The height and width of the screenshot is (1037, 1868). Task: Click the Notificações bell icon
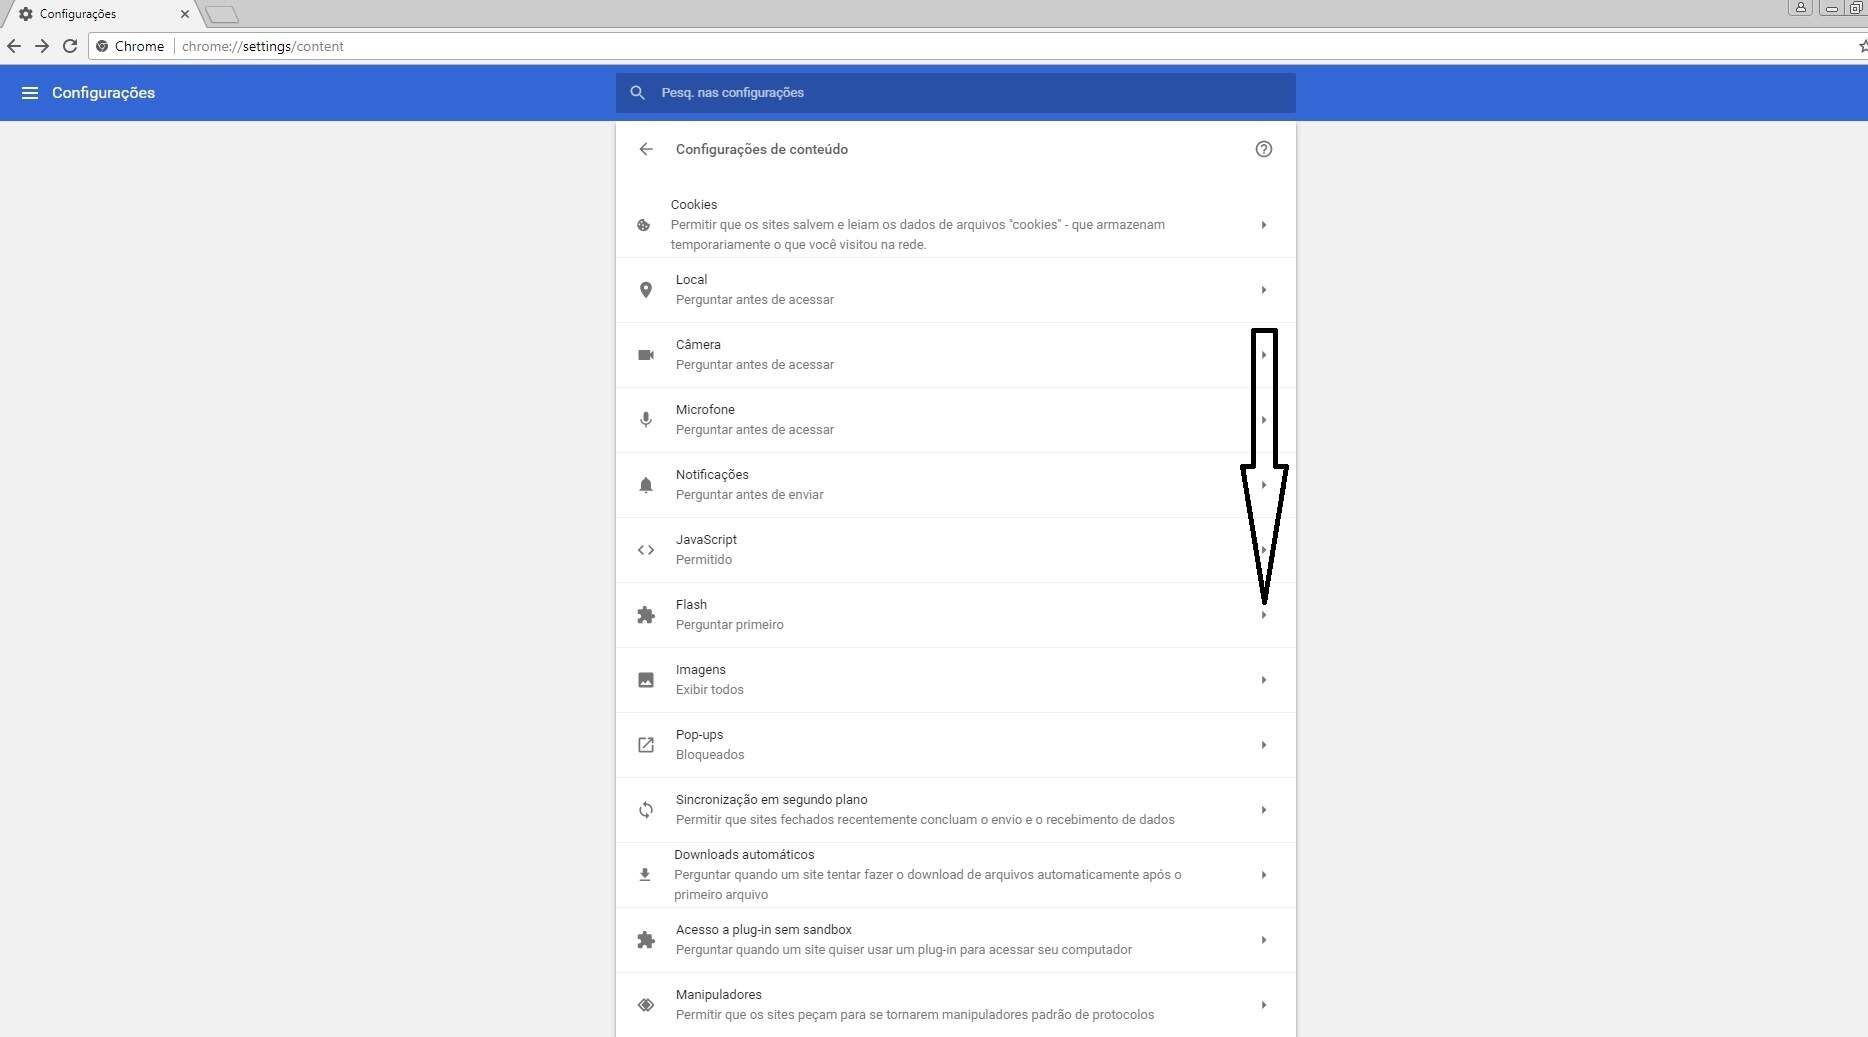click(646, 485)
